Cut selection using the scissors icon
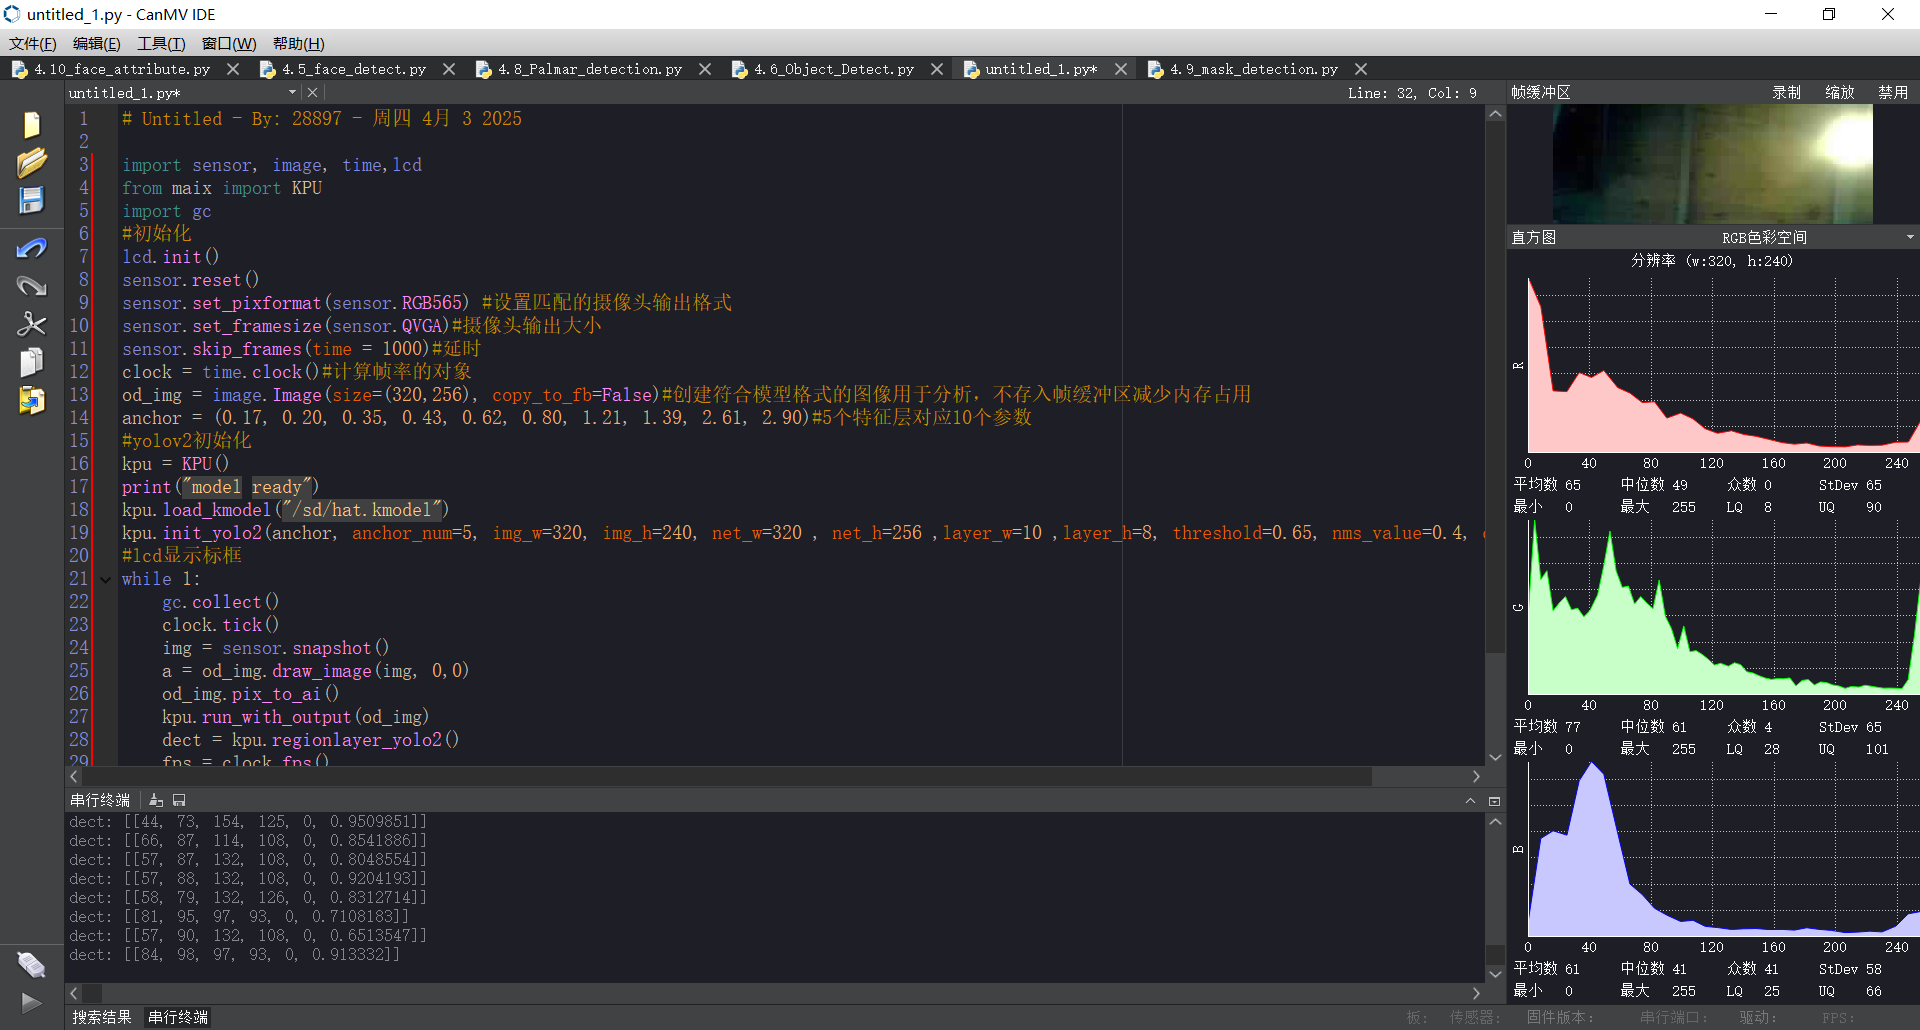1920x1030 pixels. pyautogui.click(x=31, y=324)
